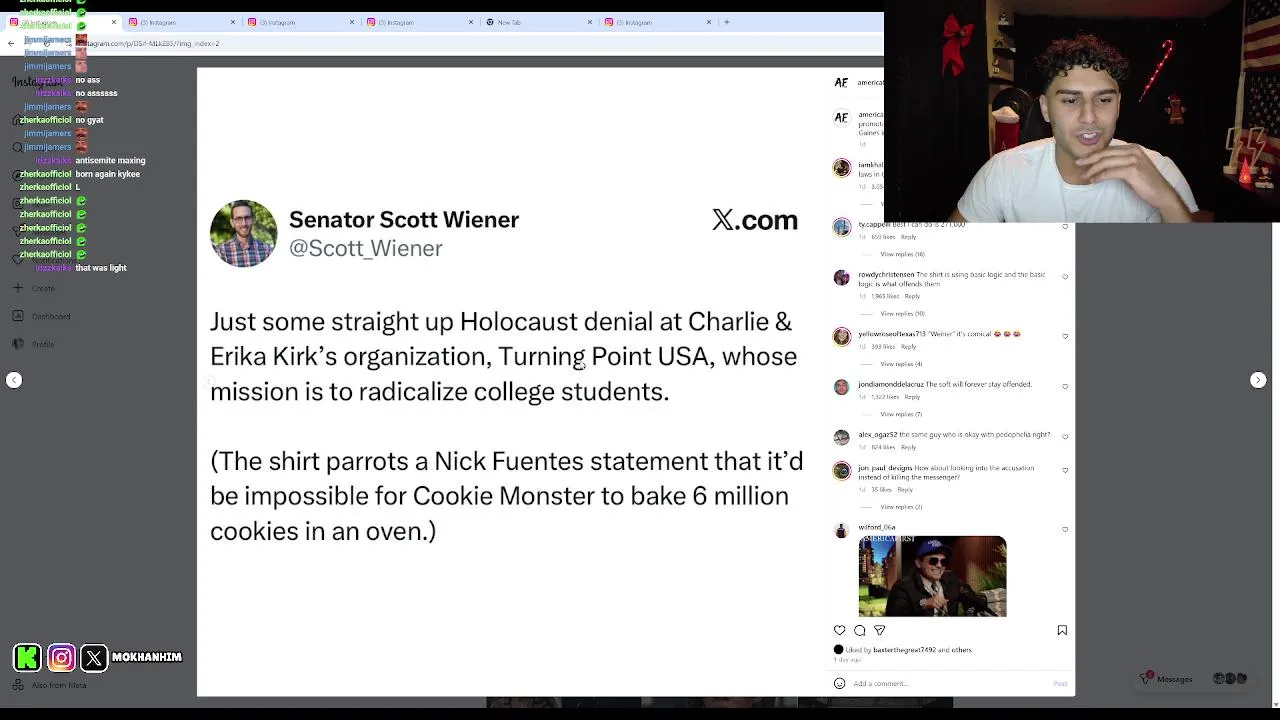Click the Instagram logo in the stream overlay
The width and height of the screenshot is (1280, 720).
pyautogui.click(x=61, y=657)
